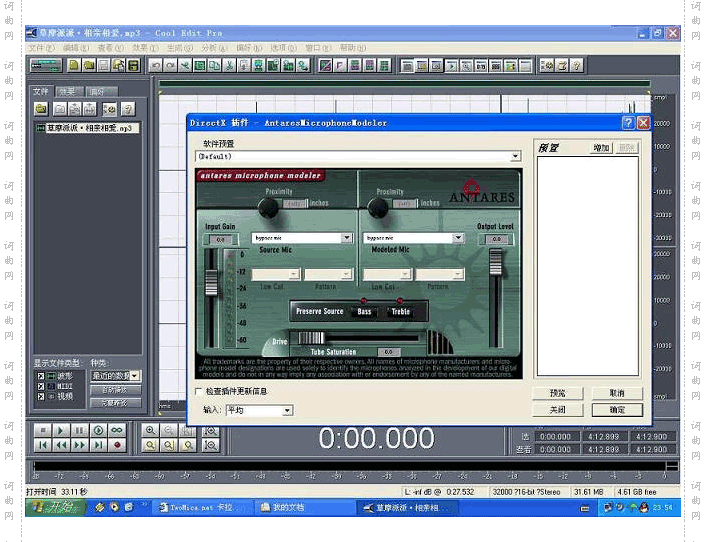Viewport: 706px width, 542px height.
Task: Open the Modeled Mic dropdown
Action: point(458,237)
